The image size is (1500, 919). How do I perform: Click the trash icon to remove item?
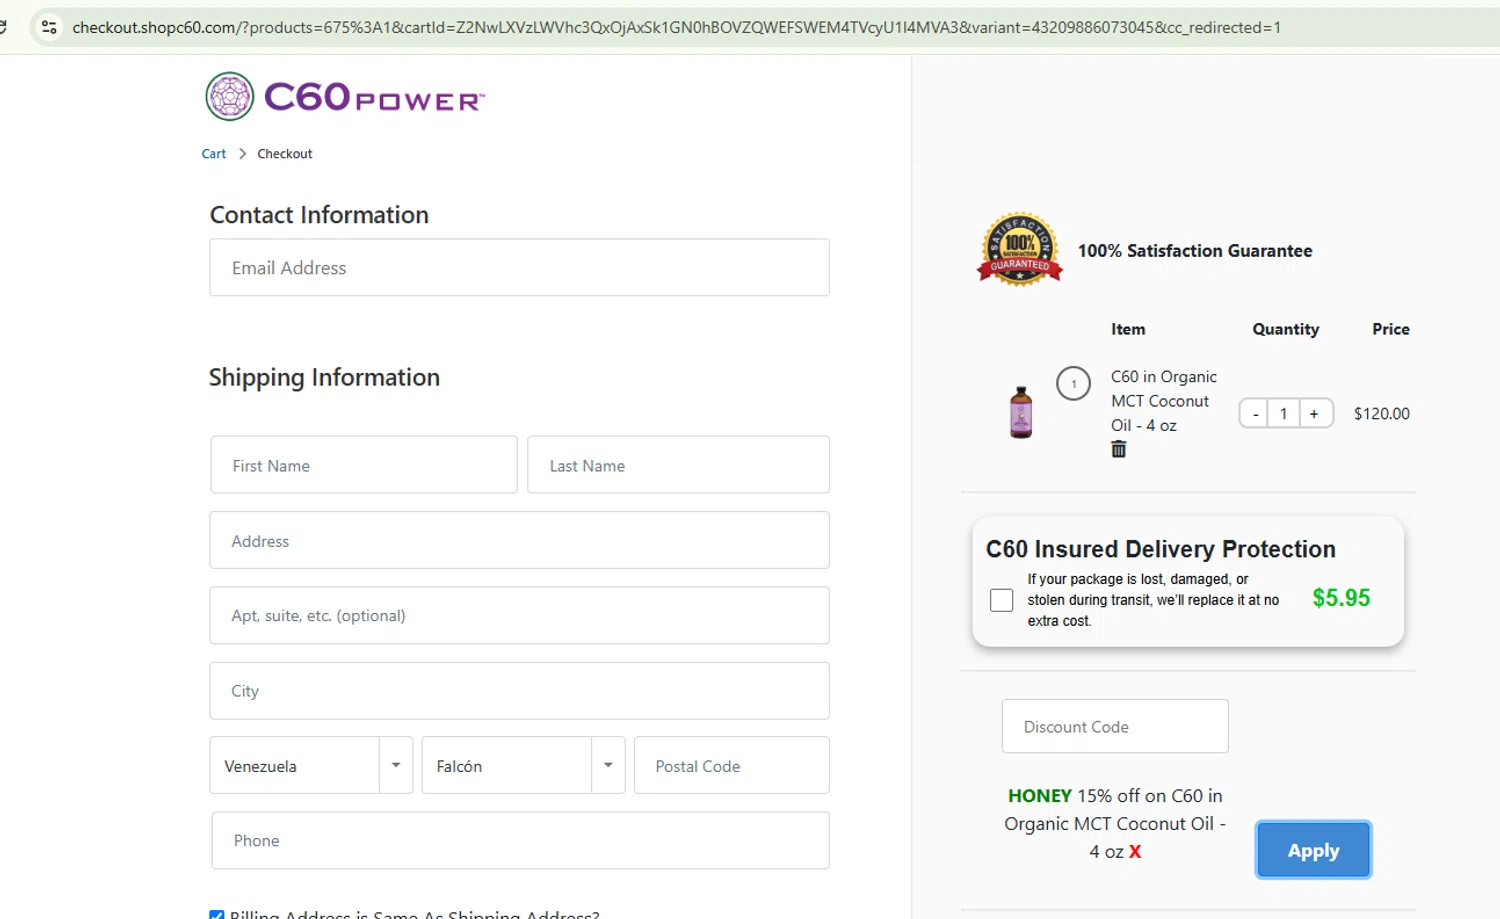click(1119, 450)
